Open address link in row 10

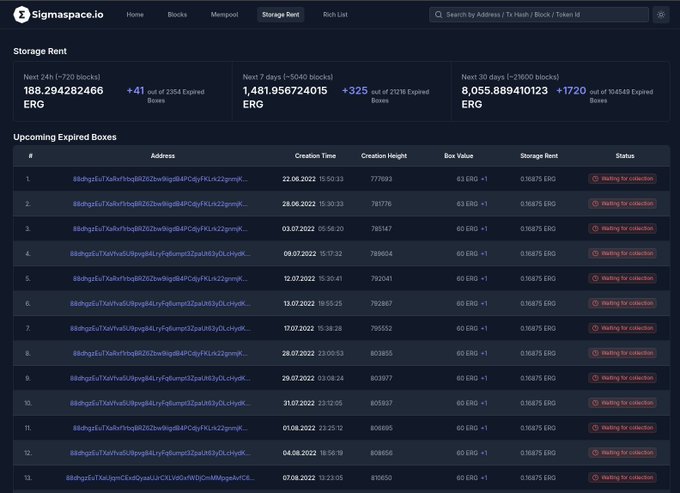(x=160, y=403)
